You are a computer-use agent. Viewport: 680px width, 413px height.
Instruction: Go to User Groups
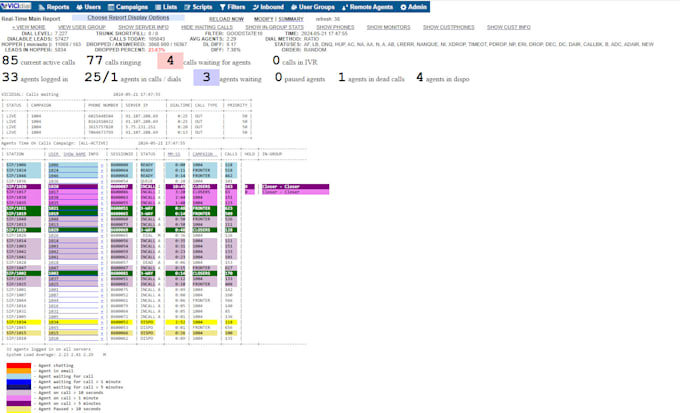(313, 7)
